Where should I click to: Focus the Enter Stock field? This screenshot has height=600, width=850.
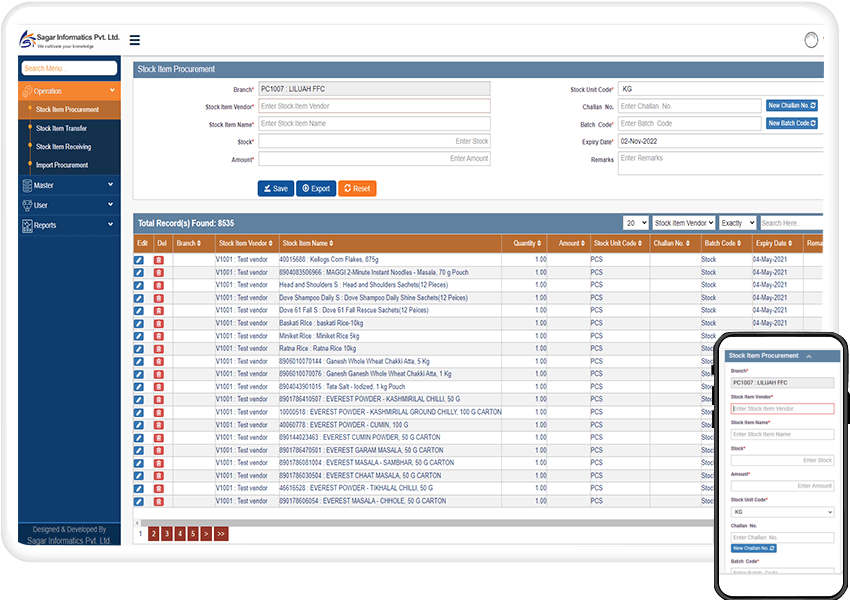point(375,141)
